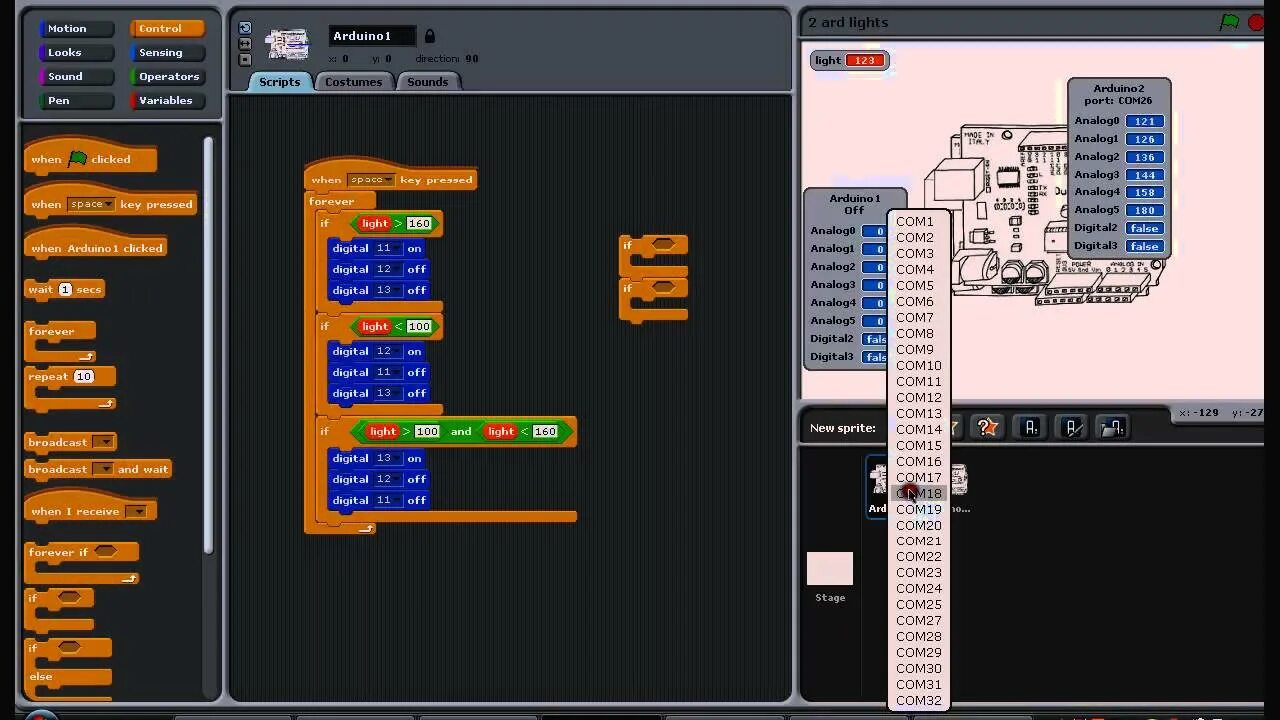Image resolution: width=1280 pixels, height=720 pixels.
Task: Click the Analog5 value 180 on Arduino2 panel
Action: [1144, 210]
